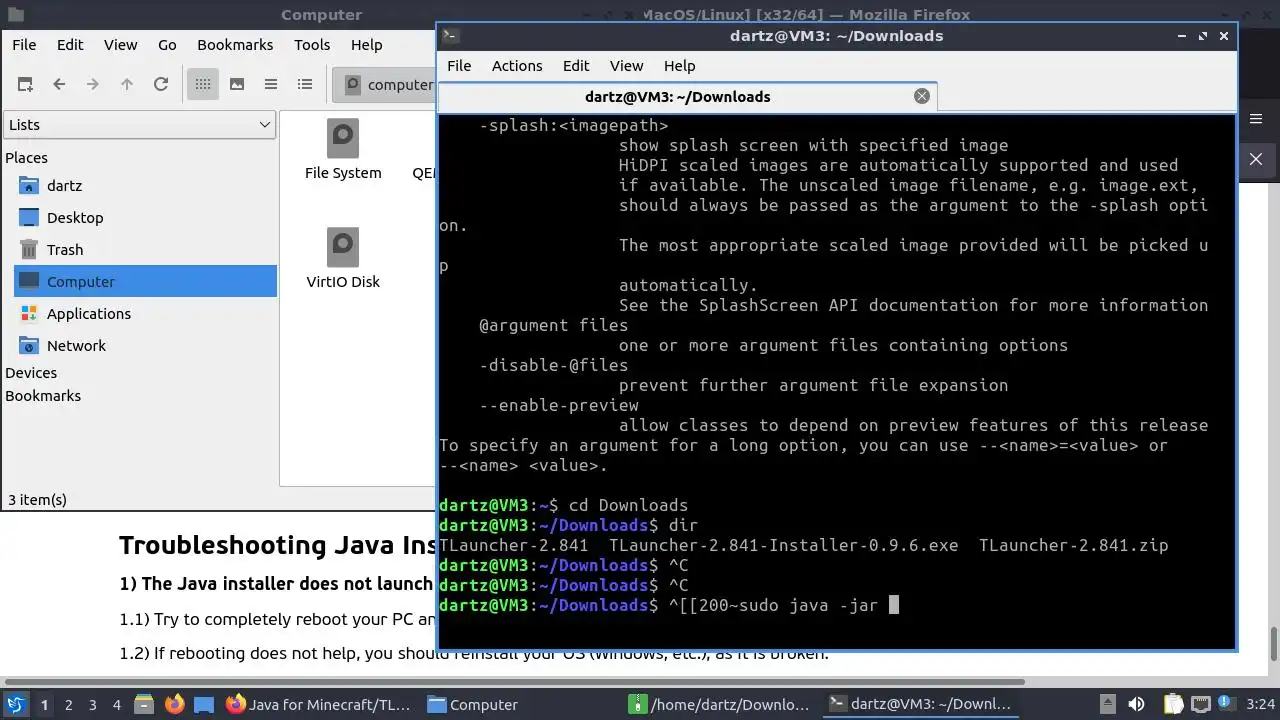The image size is (1280, 720).
Task: Switch to Java for Minecraft Firefox window
Action: 319,704
